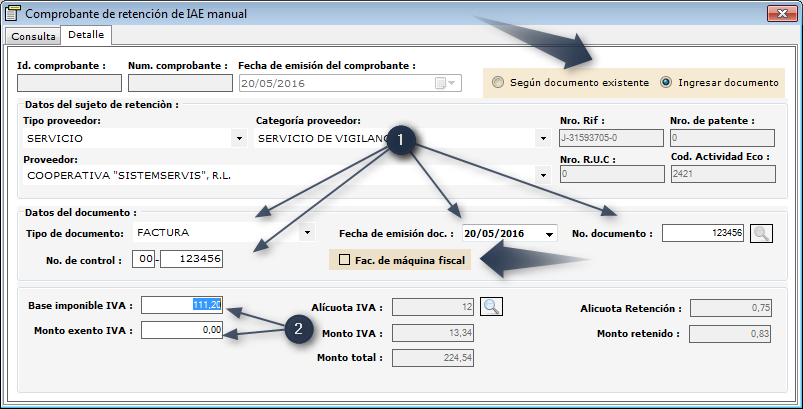This screenshot has height=409, width=803.
Task: Click the Alícuota IVA value field
Action: 433,307
